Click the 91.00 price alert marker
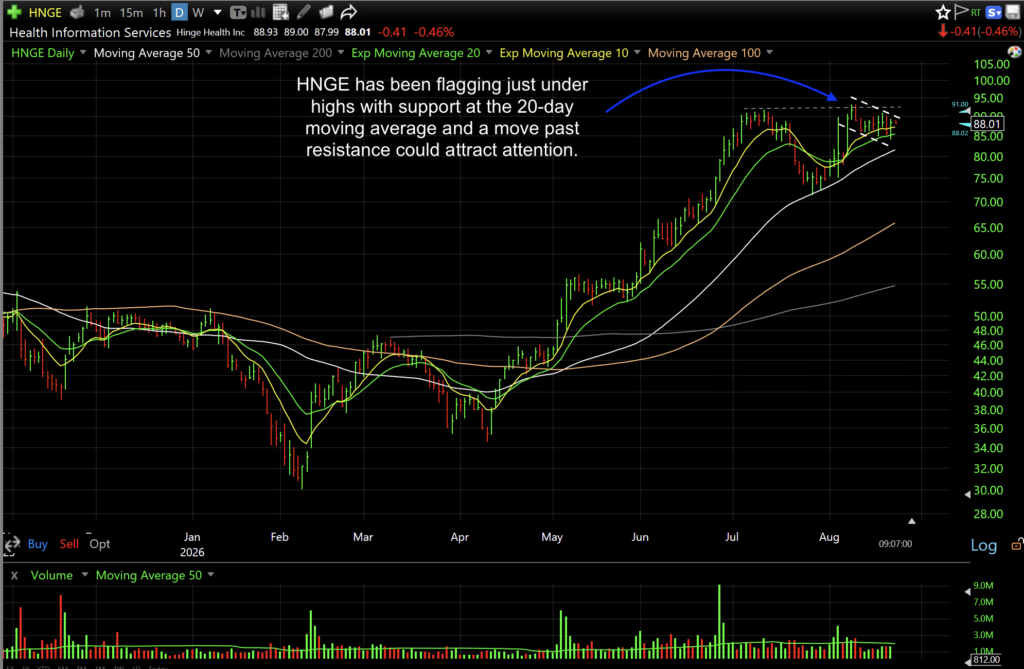Image resolution: width=1024 pixels, height=669 pixels. 960,105
